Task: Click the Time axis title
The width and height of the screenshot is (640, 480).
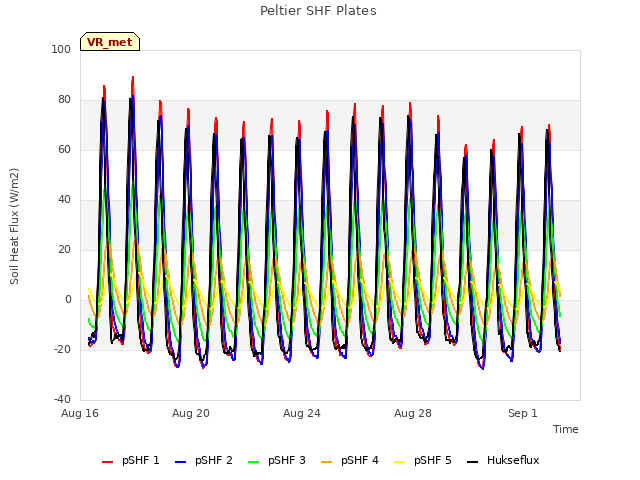Action: [566, 429]
